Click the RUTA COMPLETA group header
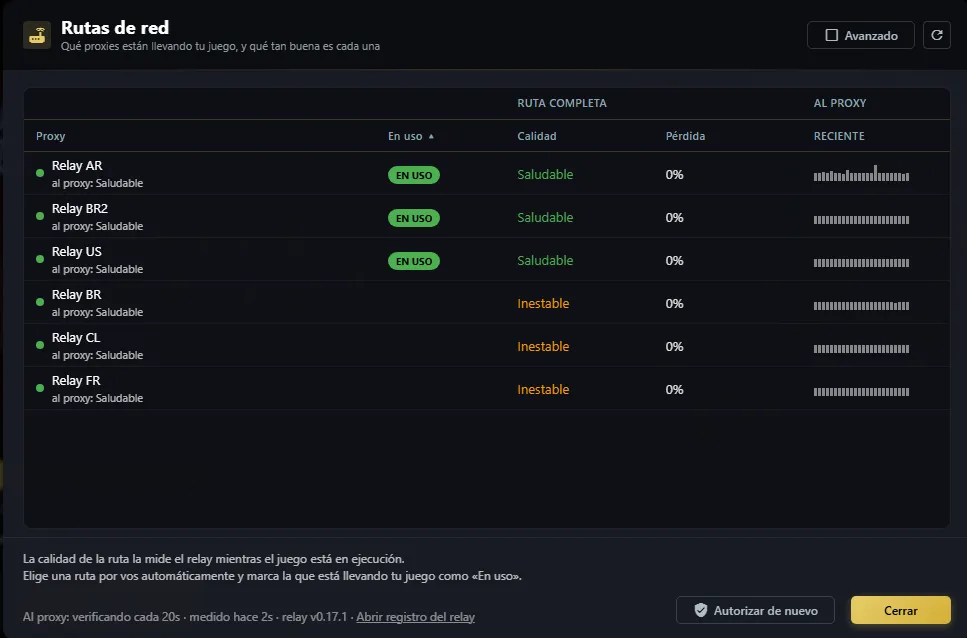The width and height of the screenshot is (967, 638). click(562, 103)
